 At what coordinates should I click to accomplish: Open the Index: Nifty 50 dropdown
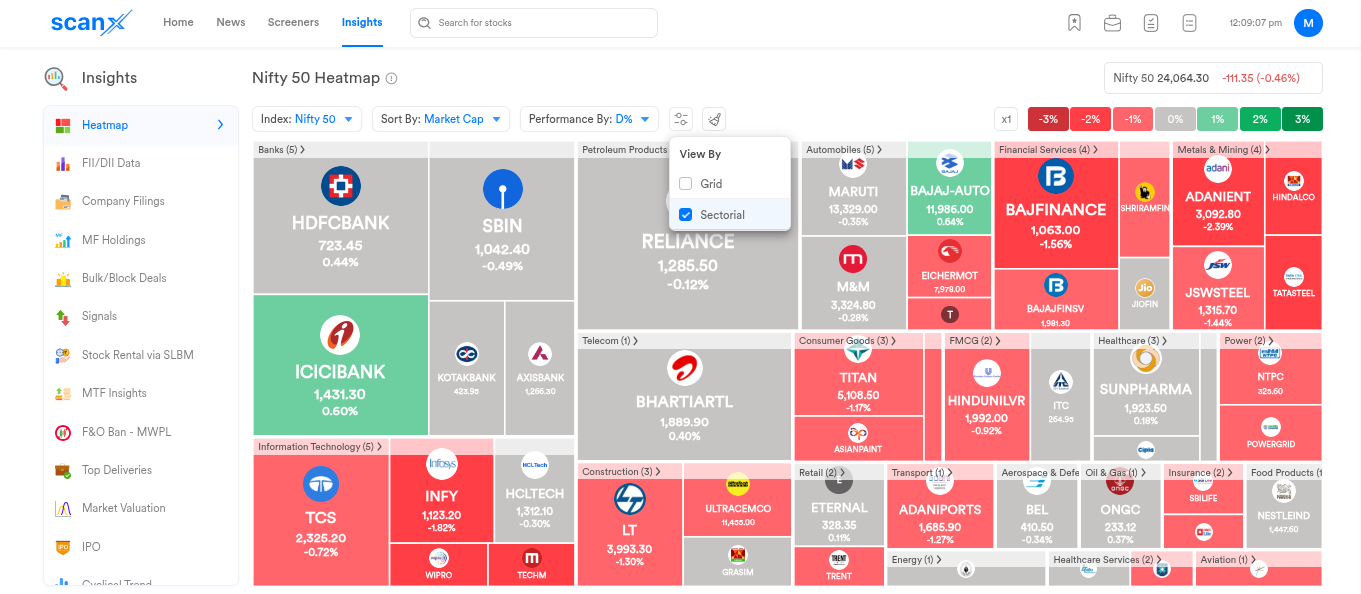click(x=307, y=119)
